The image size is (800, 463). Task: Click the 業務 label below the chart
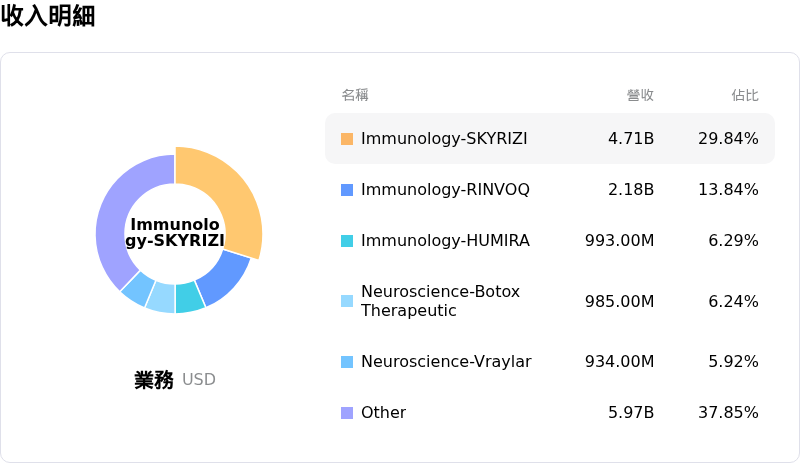pos(154,380)
